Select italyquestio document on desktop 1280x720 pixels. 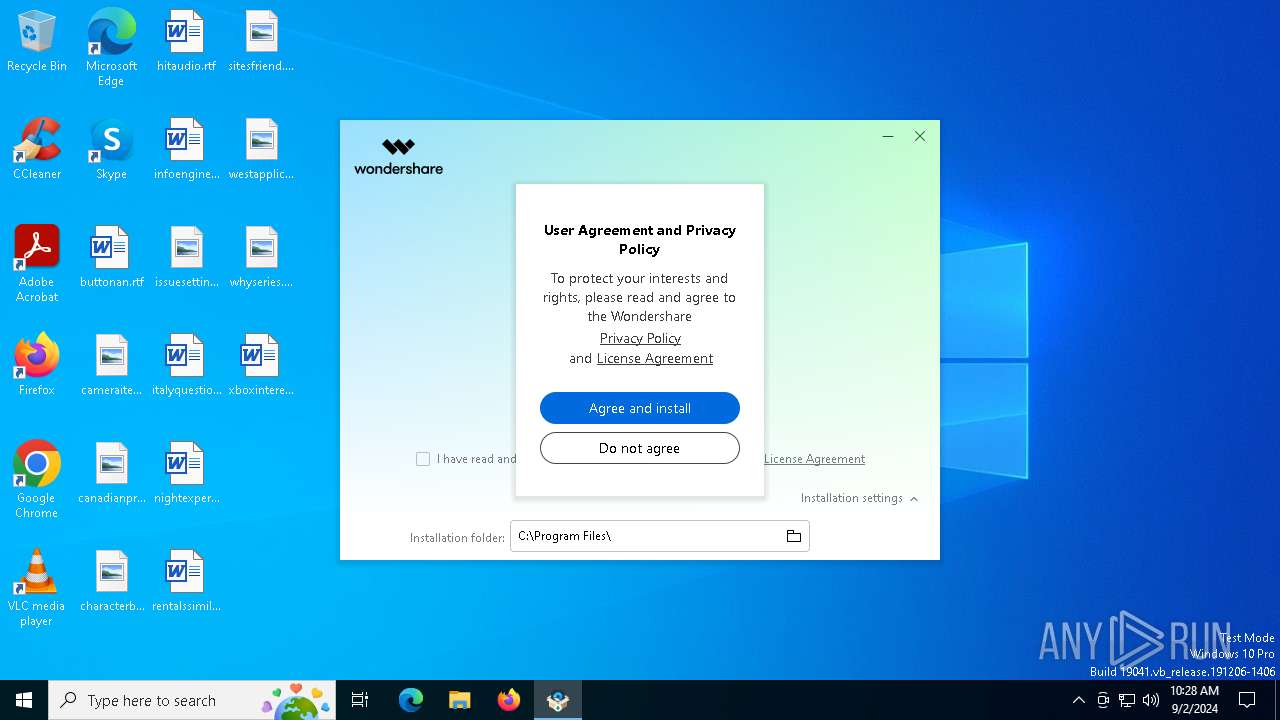[x=186, y=366]
